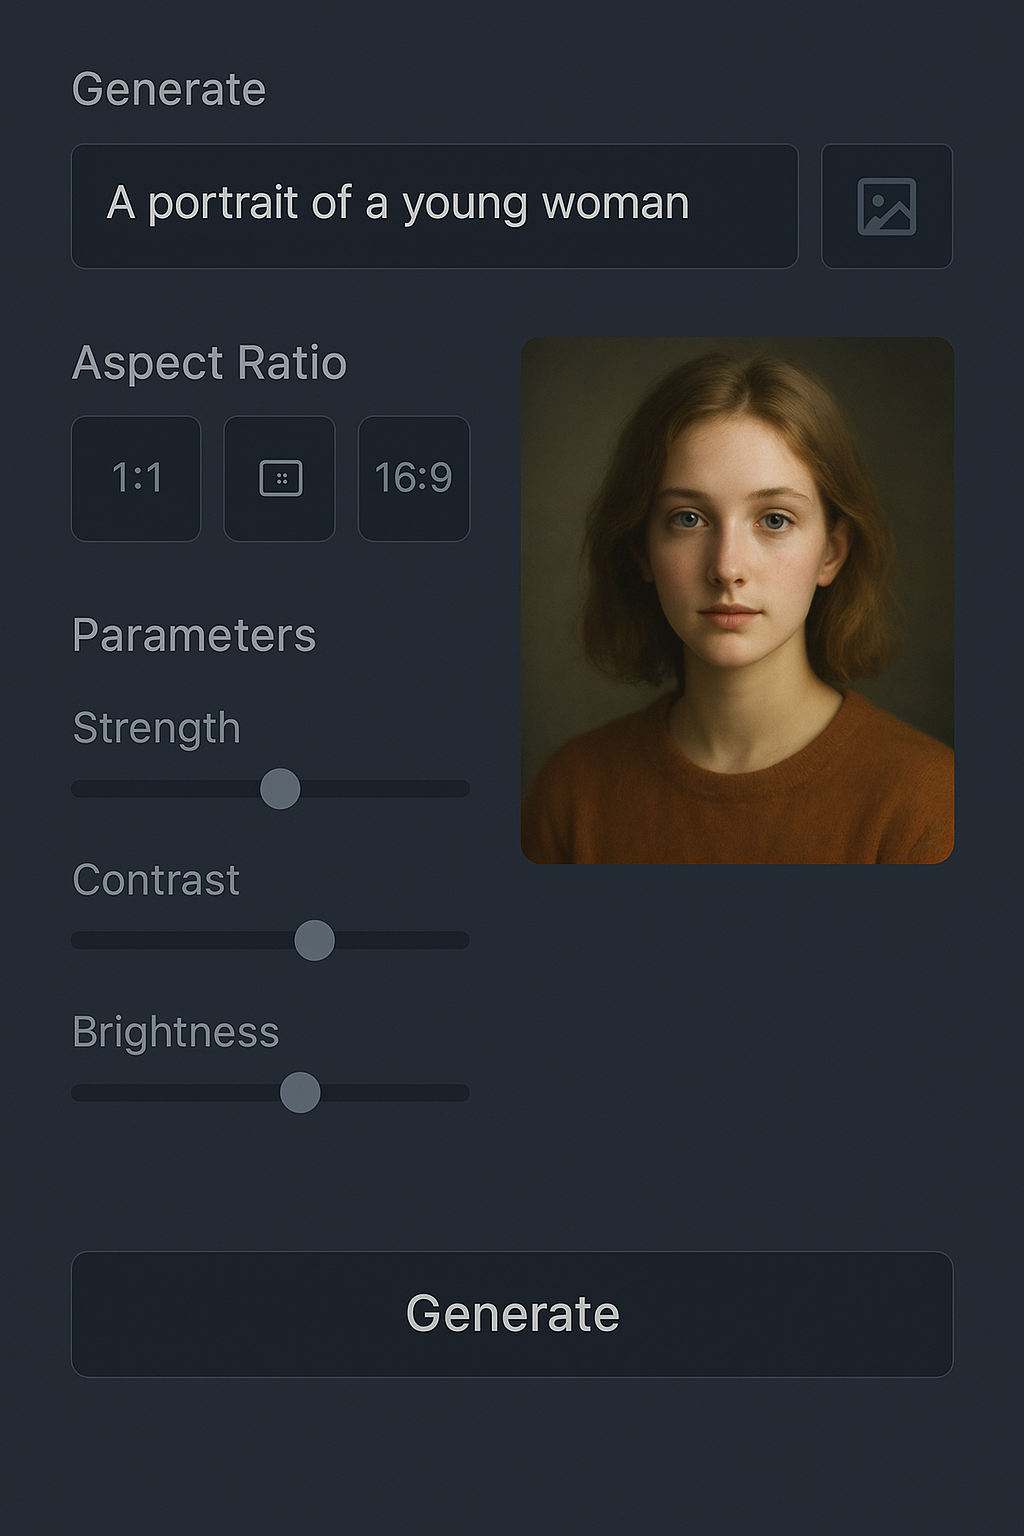Click the Generate title at the top
Screen dimensions: 1024x1536
tap(169, 90)
